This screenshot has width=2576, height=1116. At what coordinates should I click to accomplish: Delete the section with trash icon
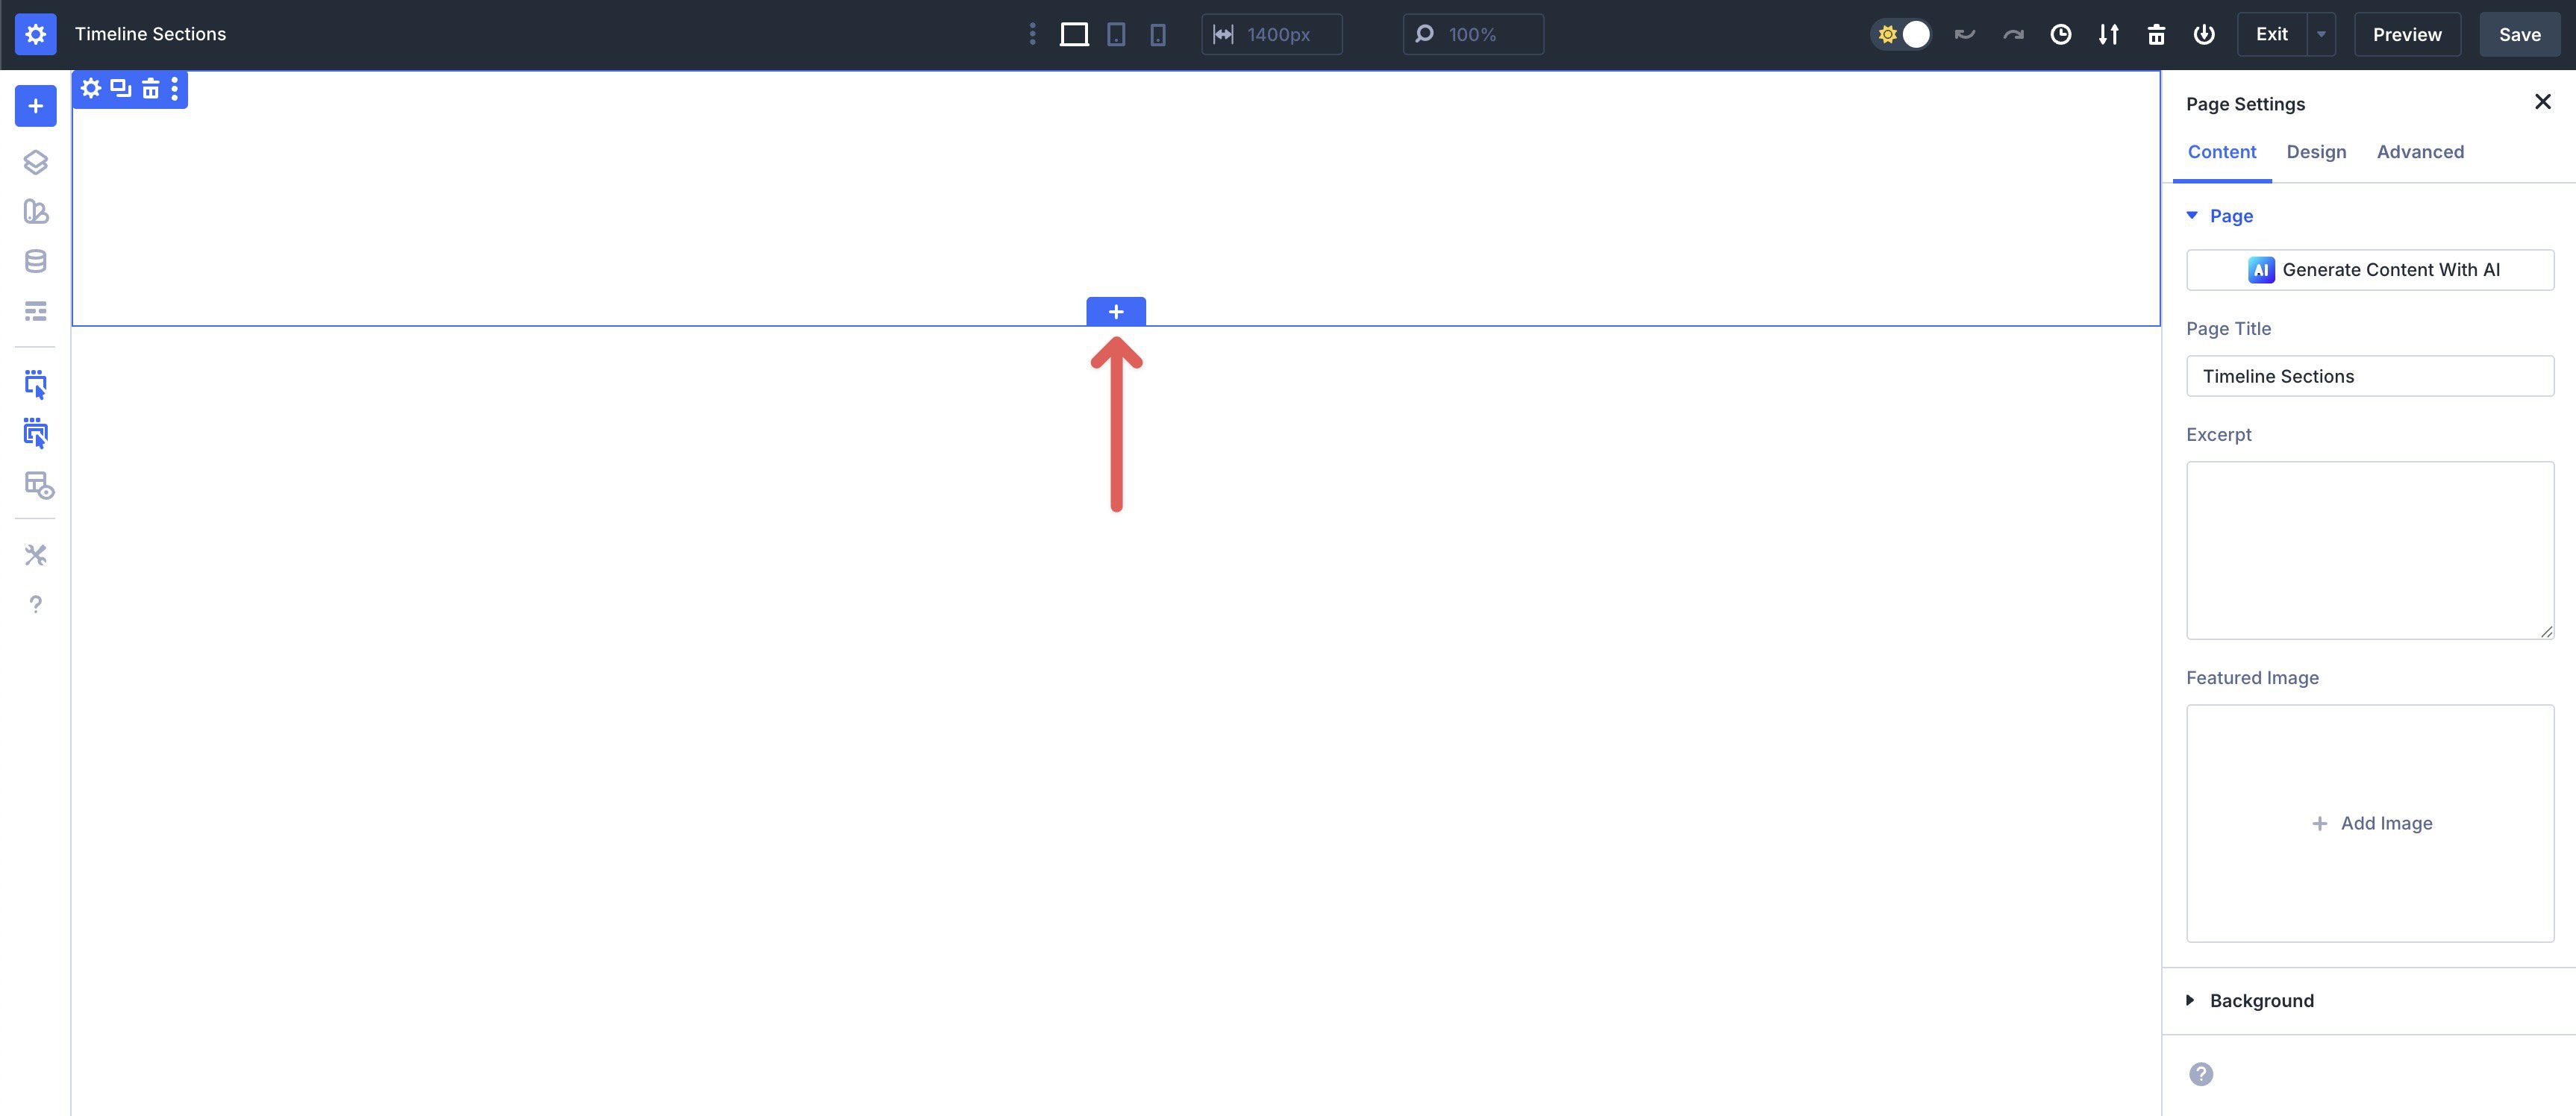coord(150,89)
